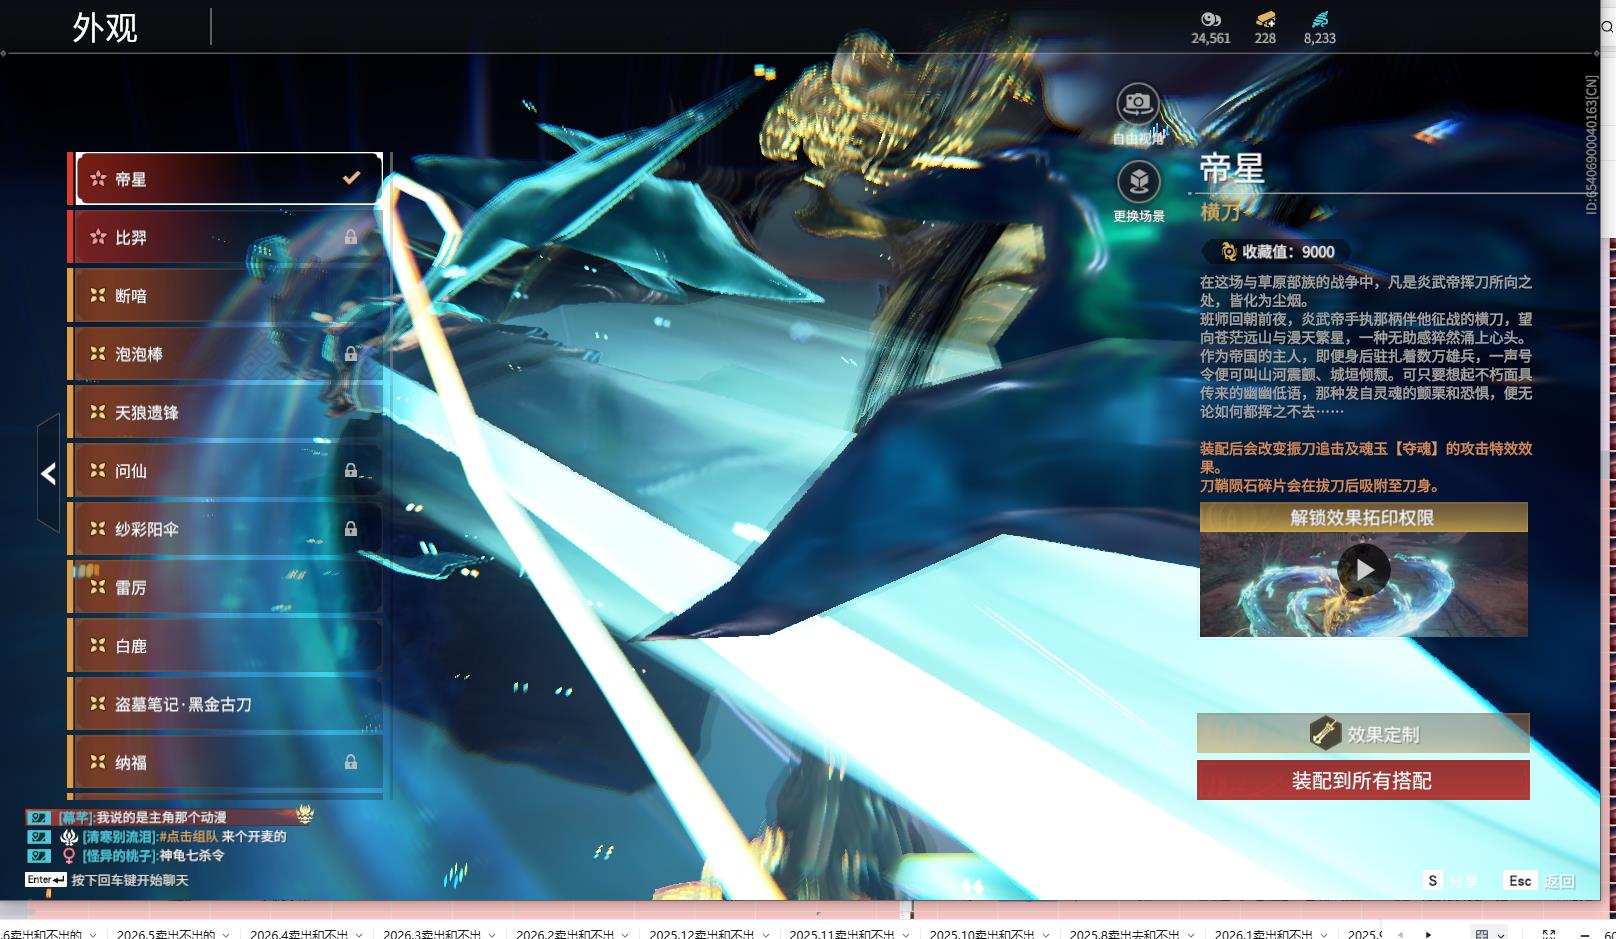Click the change scene (更换场景) icon
This screenshot has width=1616, height=939.
[1138, 182]
